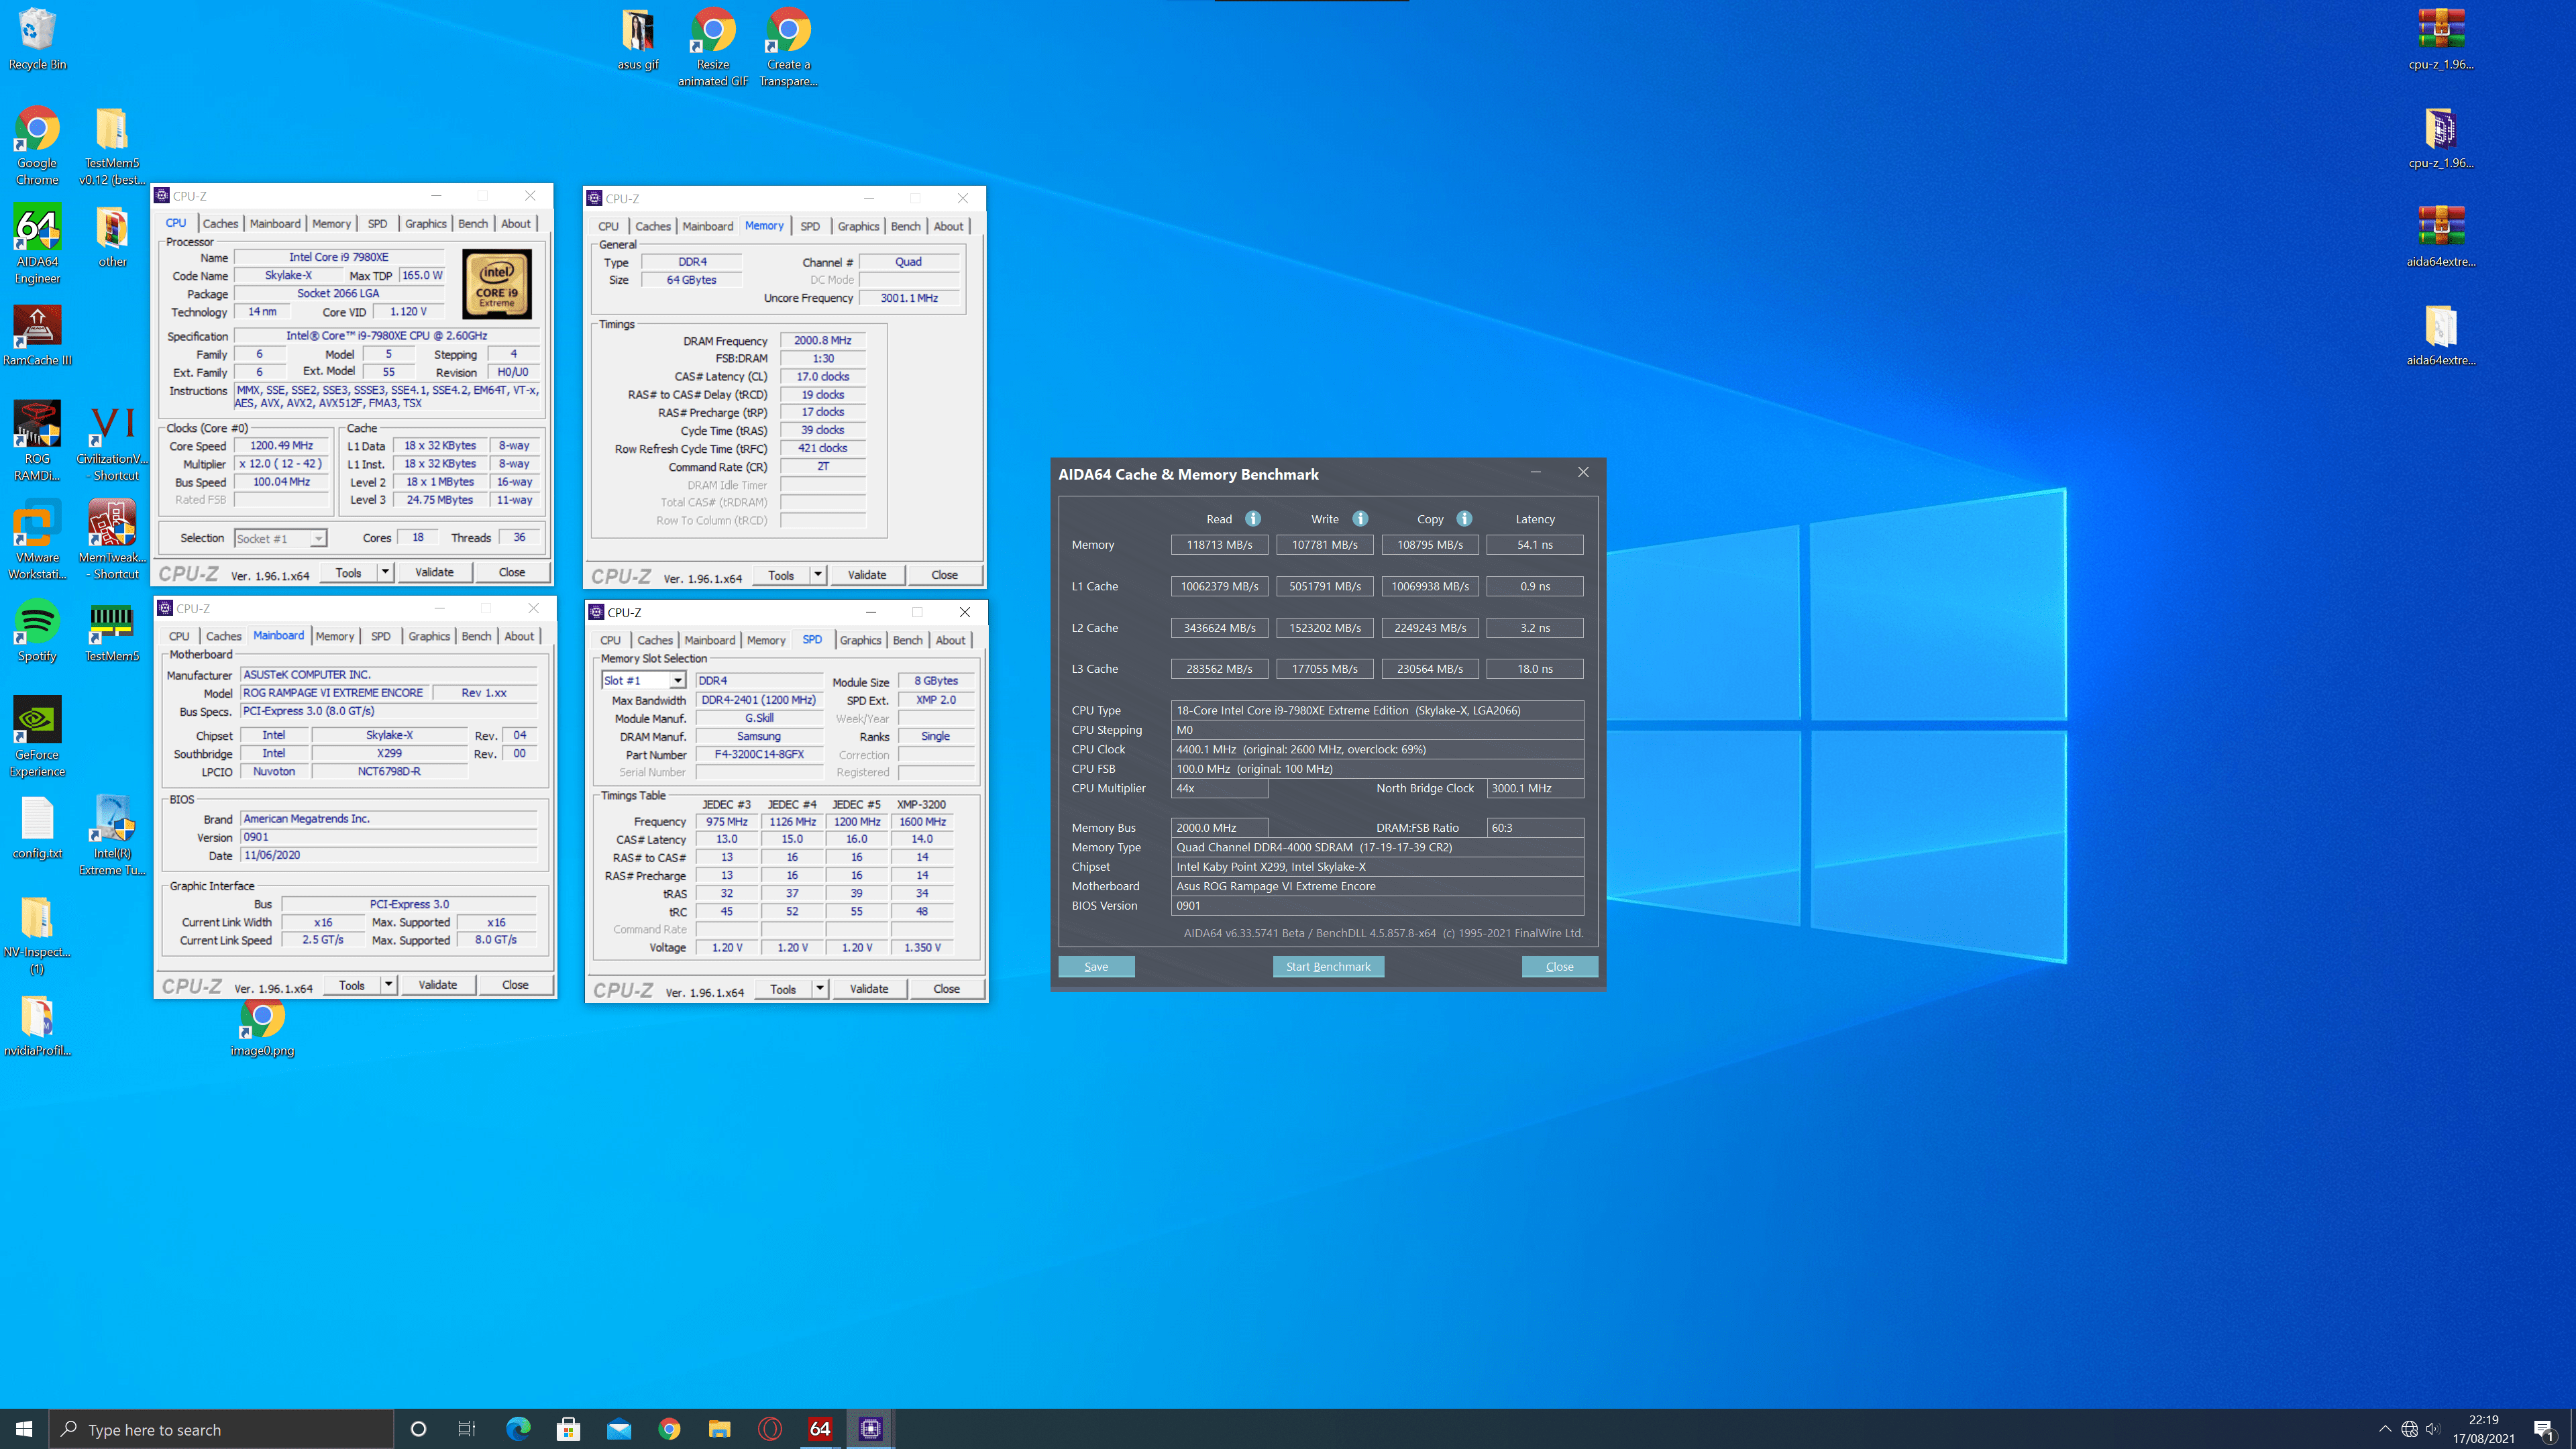Click Memory Read value 118713 MB/s
Screen dimensions: 2576x1449
click(1219, 544)
